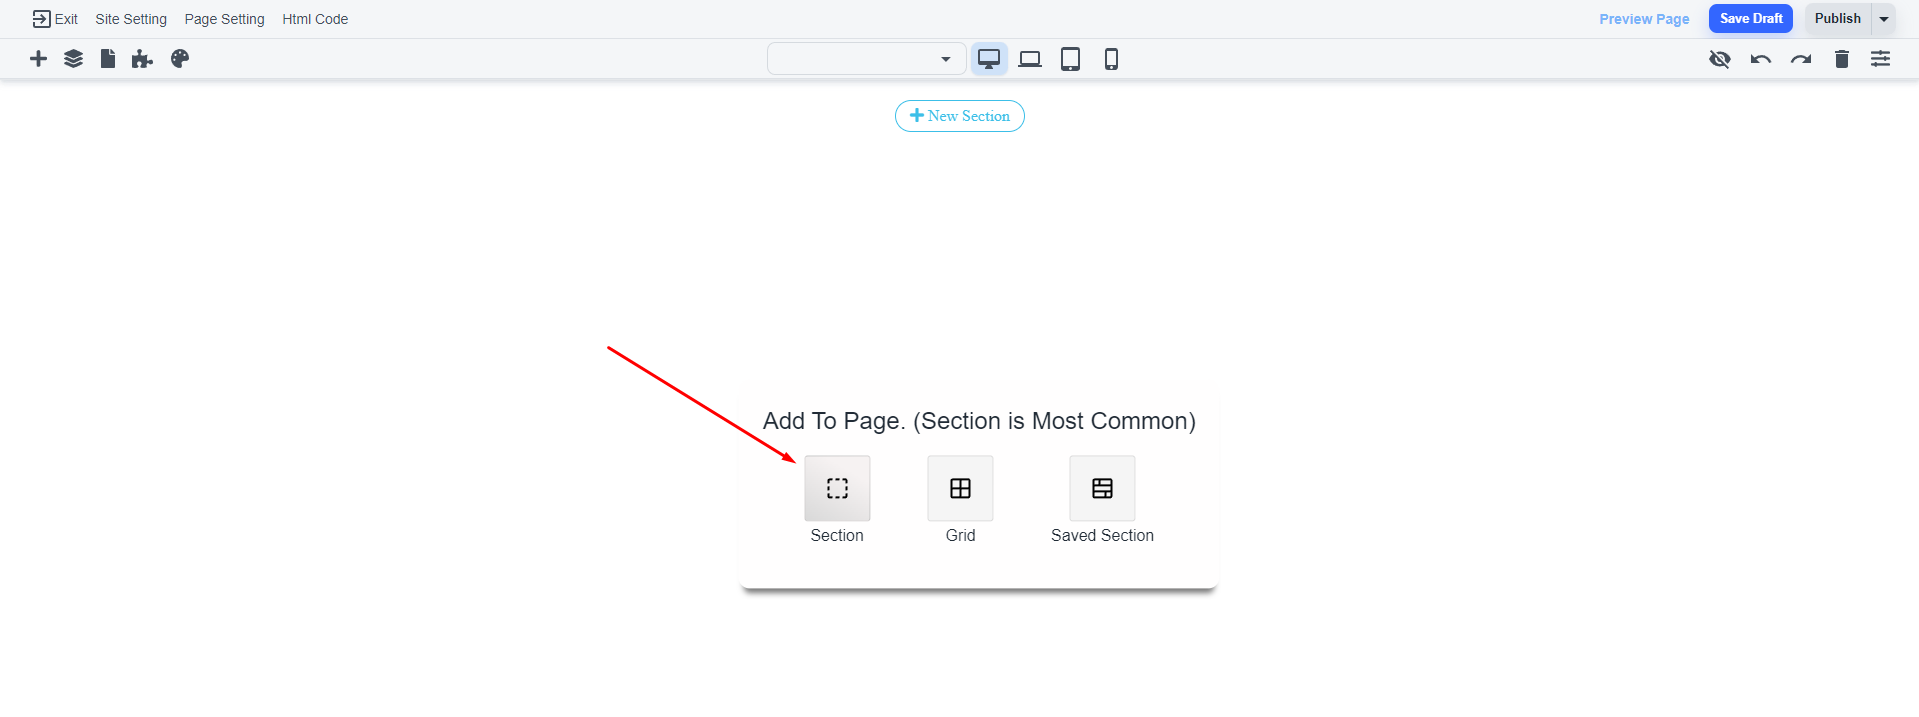This screenshot has height=717, width=1919.
Task: Open the Site Setting menu
Action: click(131, 19)
